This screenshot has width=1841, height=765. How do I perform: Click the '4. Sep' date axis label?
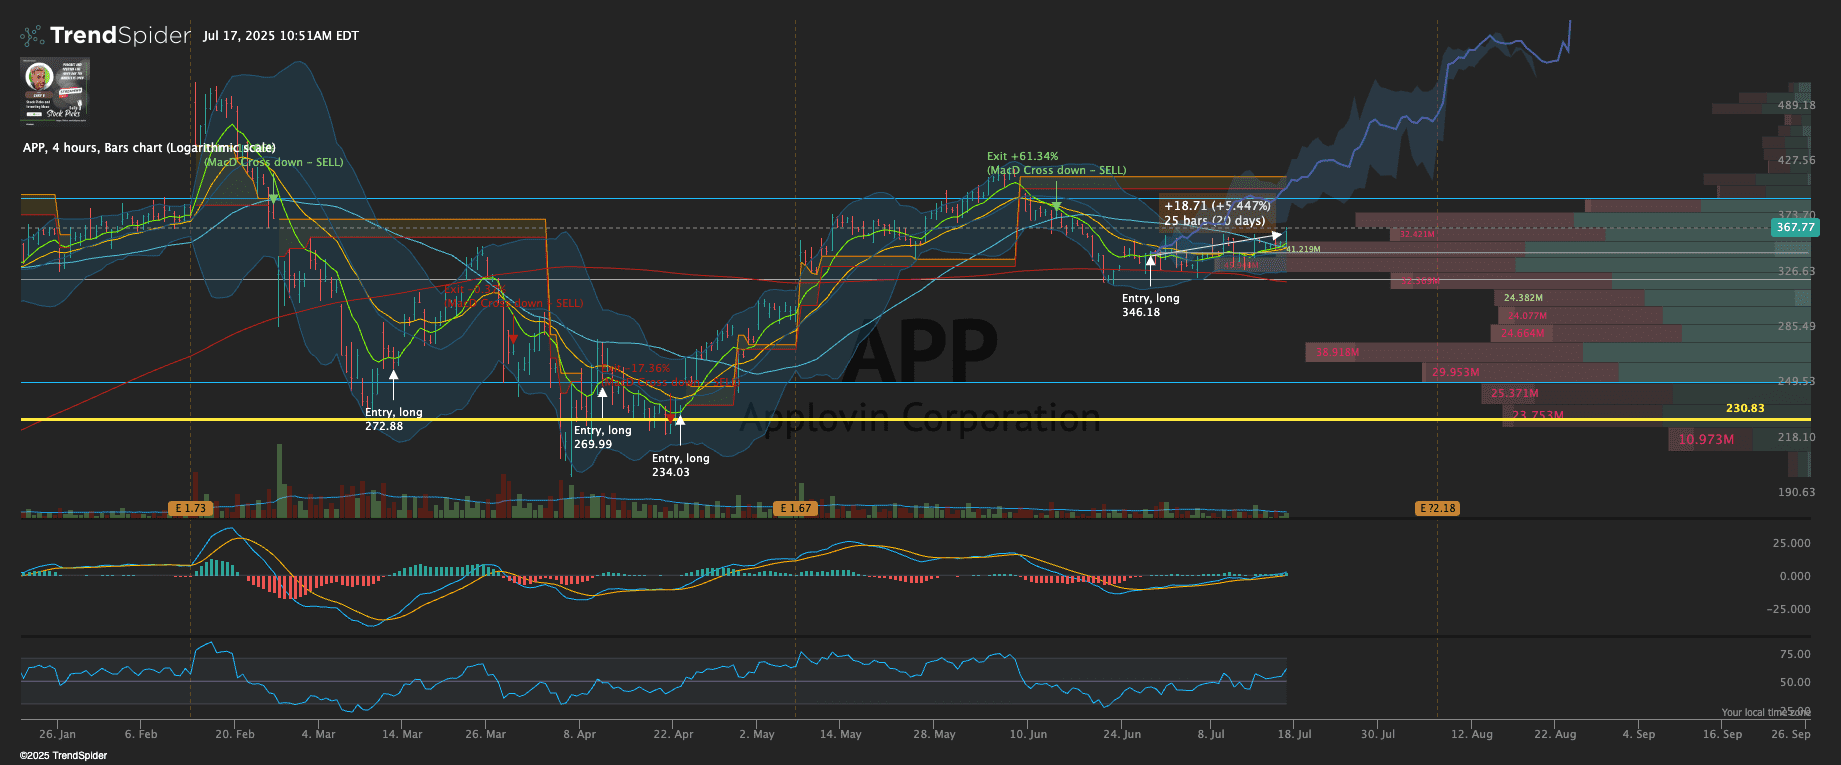[x=1638, y=734]
